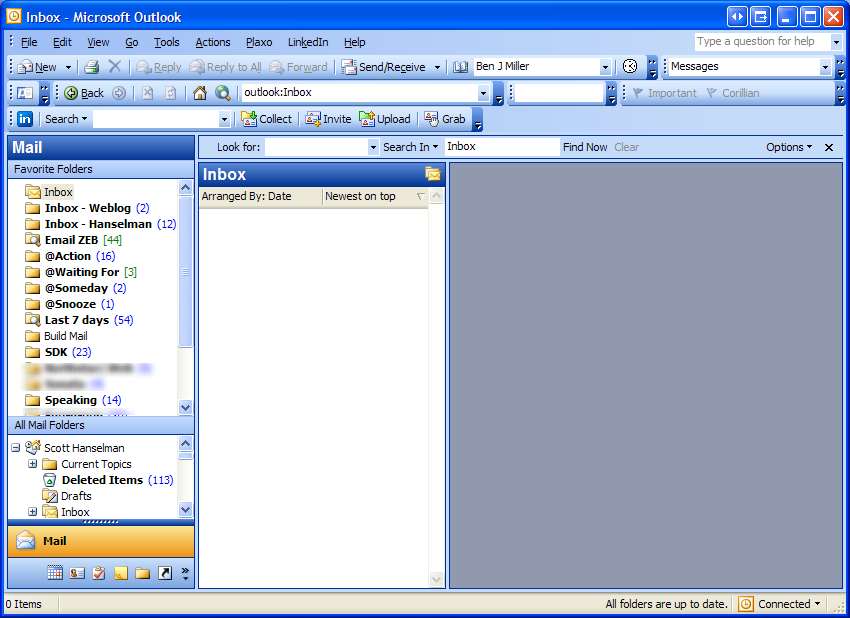Click the Grab toolbar button
The height and width of the screenshot is (618, 850).
coord(445,119)
